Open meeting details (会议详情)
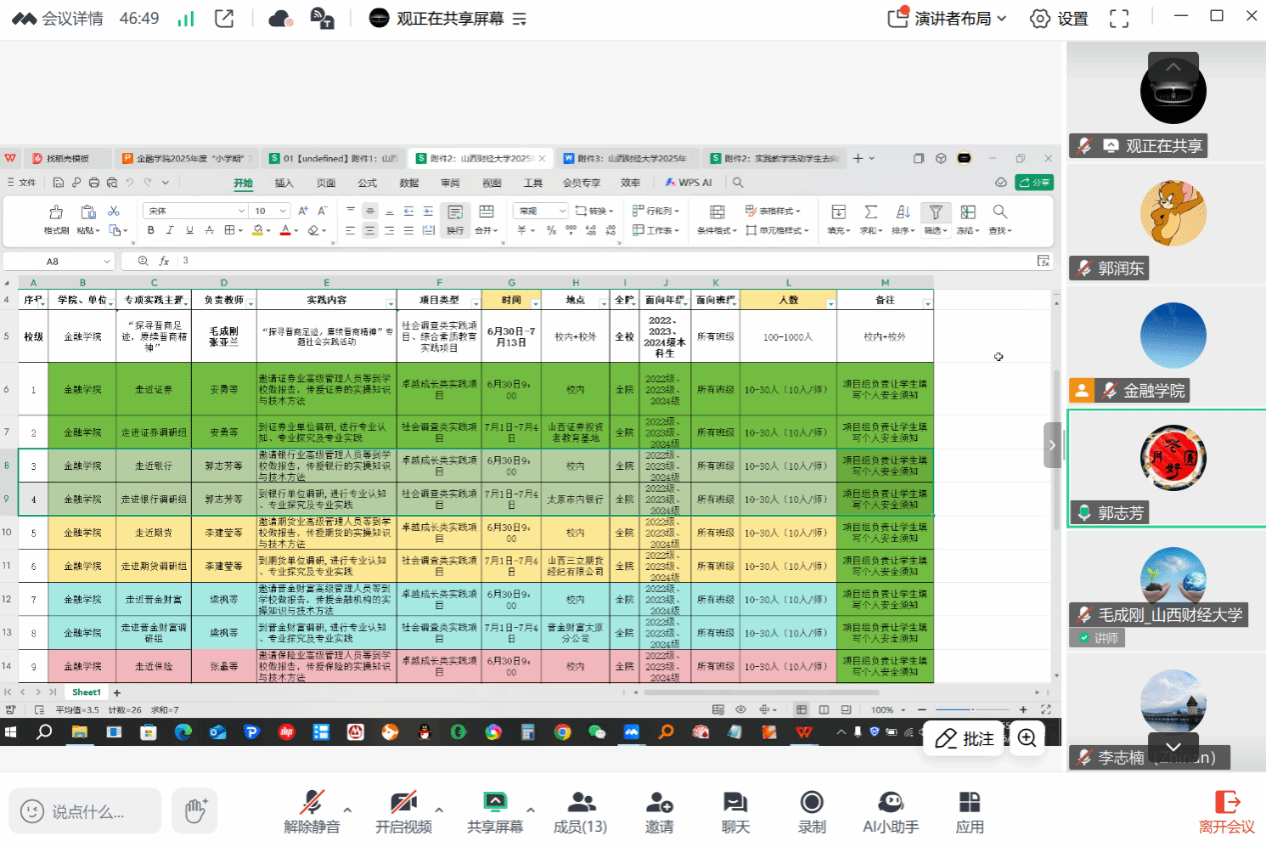The image size is (1266, 847). pos(58,19)
